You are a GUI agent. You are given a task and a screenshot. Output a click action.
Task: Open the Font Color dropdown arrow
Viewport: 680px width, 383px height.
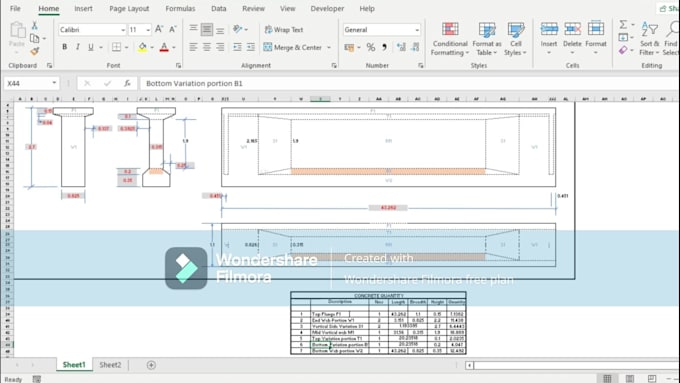(x=174, y=47)
